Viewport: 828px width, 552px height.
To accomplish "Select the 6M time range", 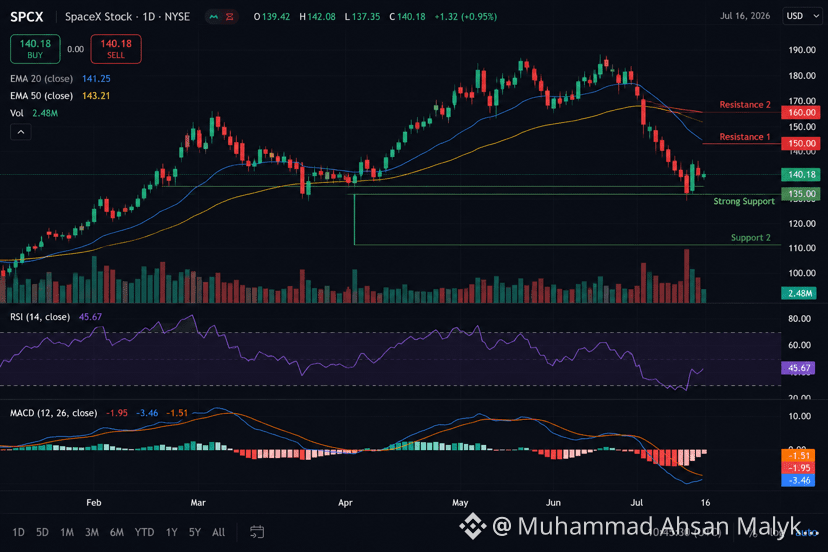I will tap(117, 532).
